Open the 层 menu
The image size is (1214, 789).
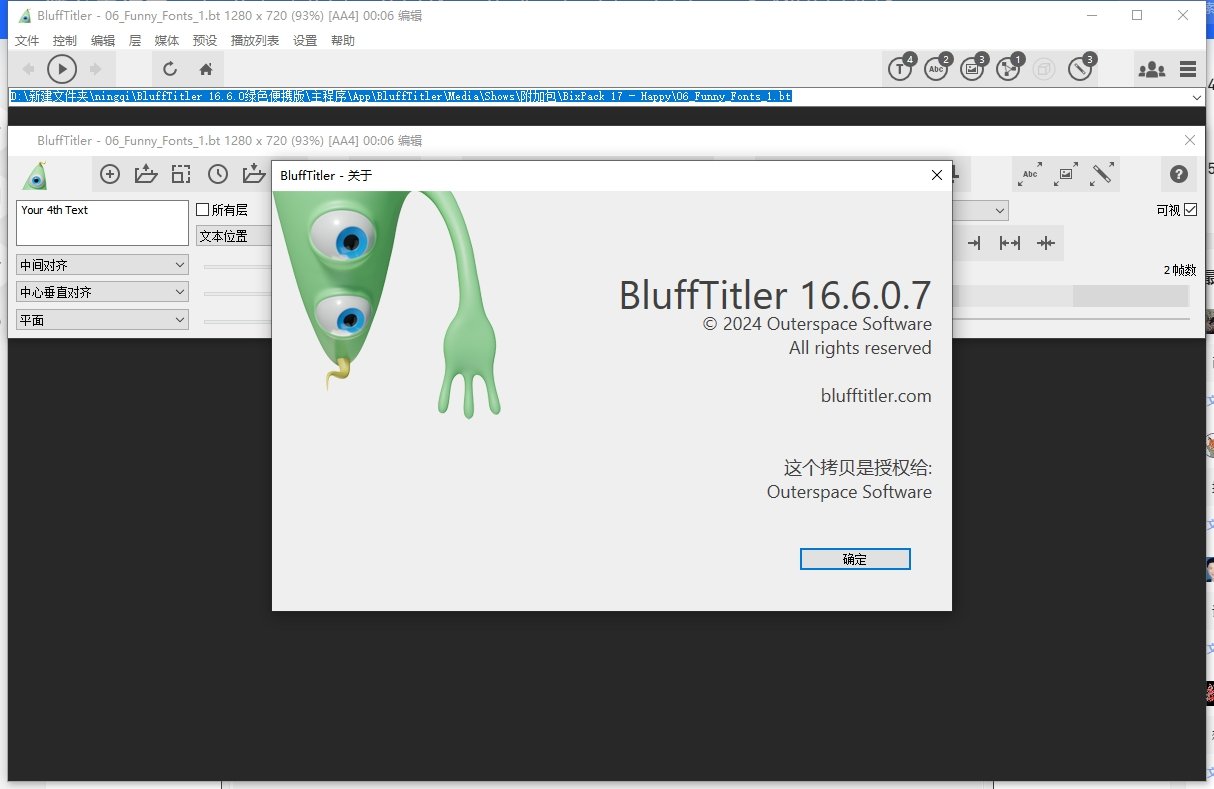click(x=135, y=41)
